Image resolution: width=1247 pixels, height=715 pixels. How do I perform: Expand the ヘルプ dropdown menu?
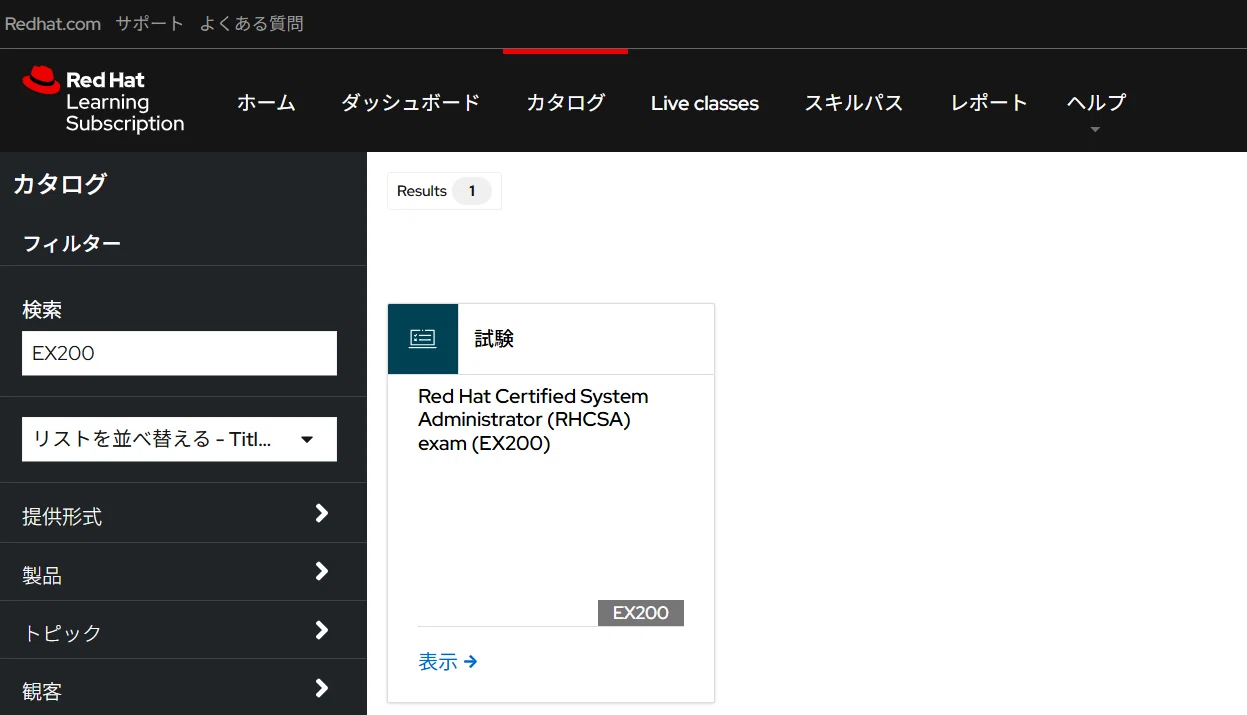[1096, 102]
